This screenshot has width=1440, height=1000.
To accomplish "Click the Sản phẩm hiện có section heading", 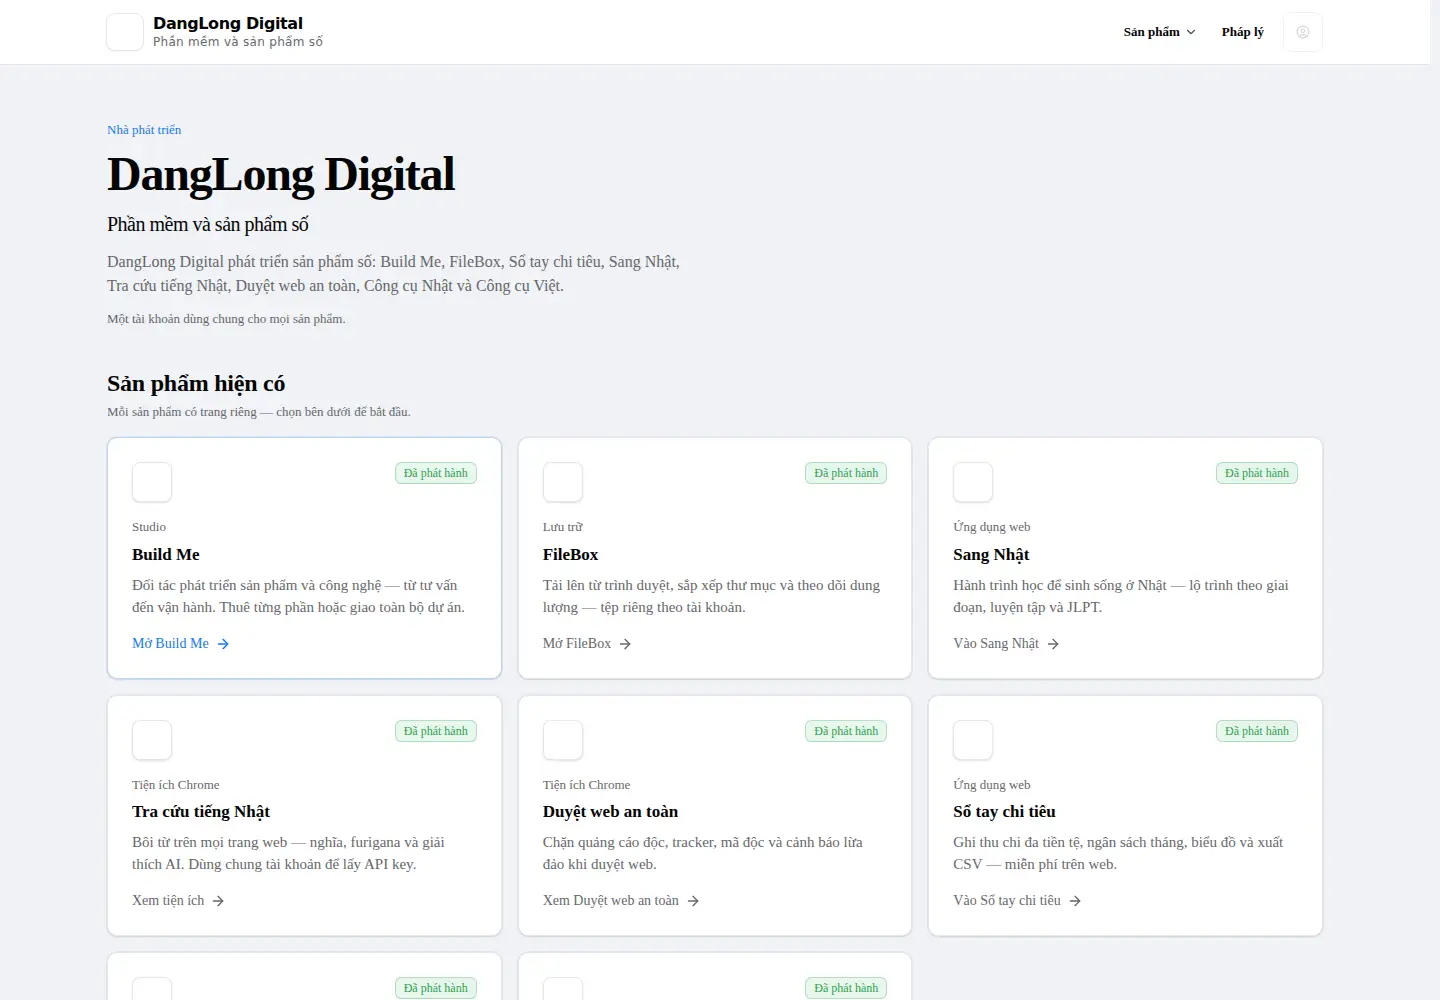I will [196, 384].
